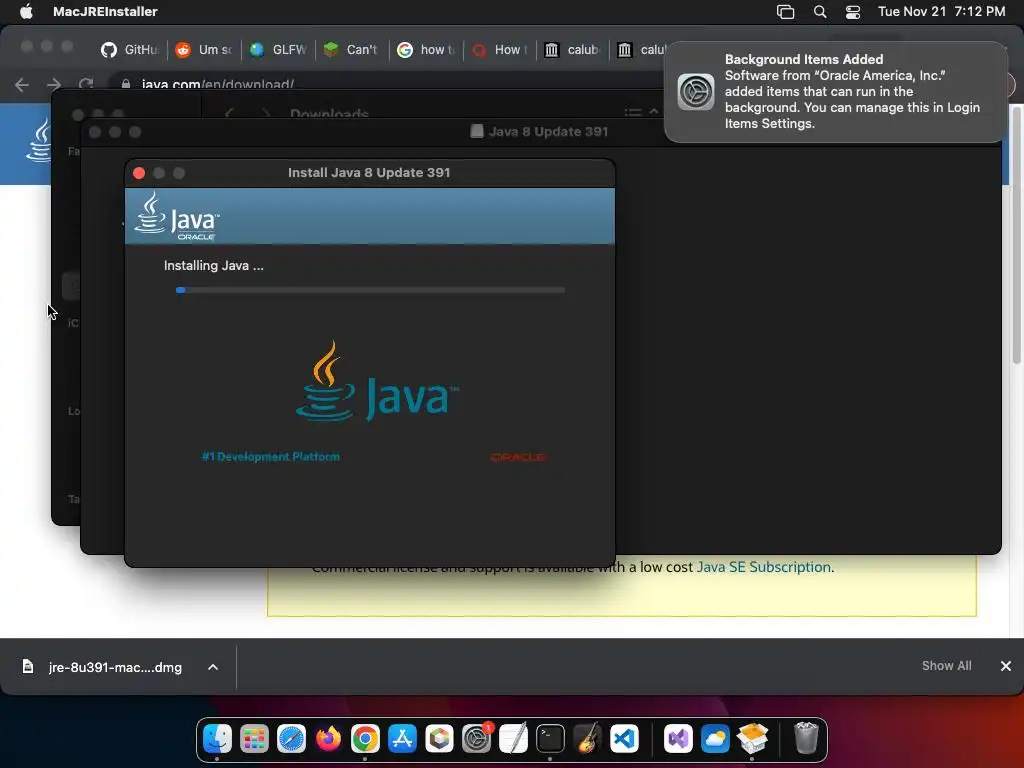Click the Background Items Added notification
1024x768 pixels.
pos(835,91)
